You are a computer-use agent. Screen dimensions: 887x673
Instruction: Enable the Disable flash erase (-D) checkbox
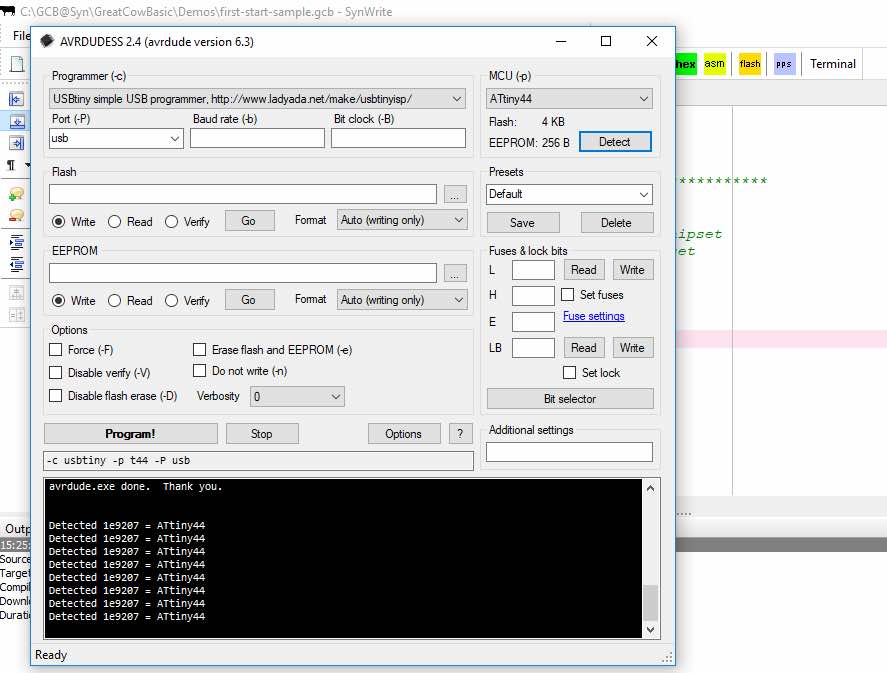point(55,395)
